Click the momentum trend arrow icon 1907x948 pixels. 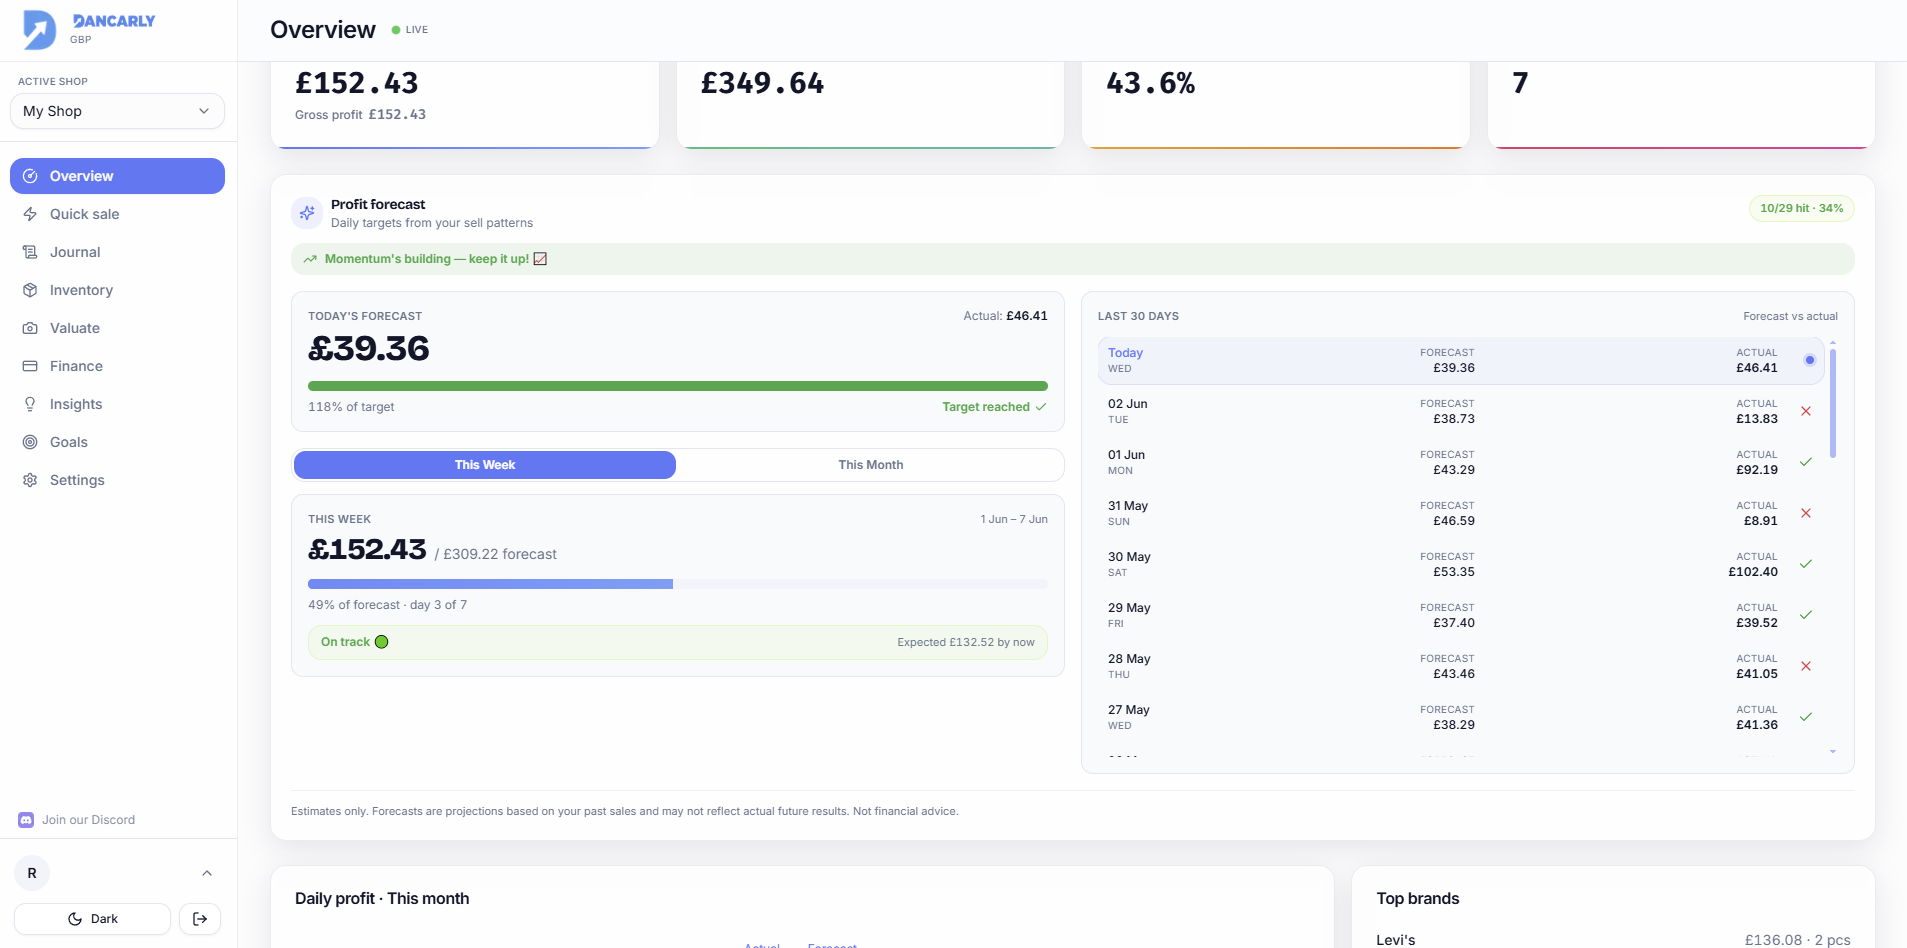click(310, 259)
